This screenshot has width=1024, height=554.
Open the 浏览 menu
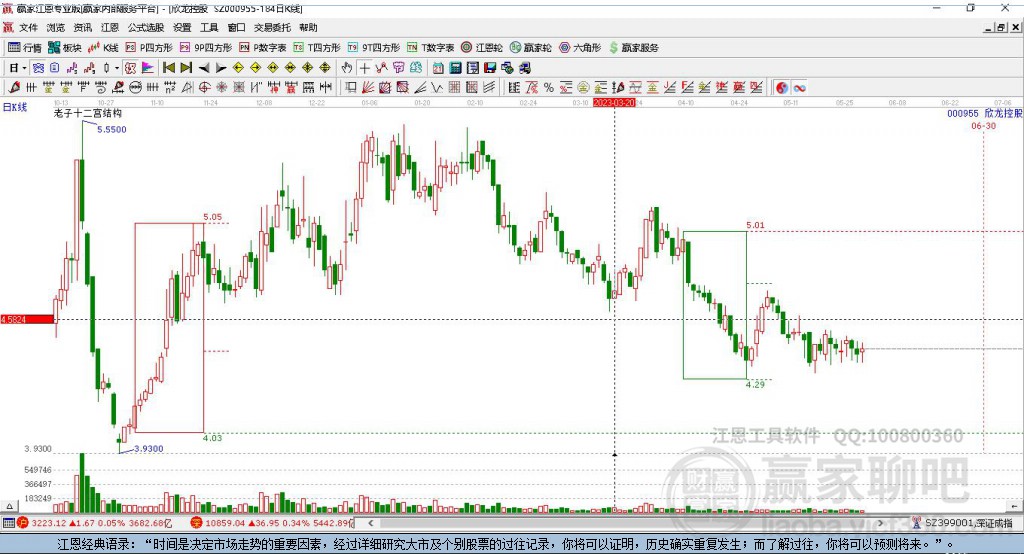coord(56,27)
